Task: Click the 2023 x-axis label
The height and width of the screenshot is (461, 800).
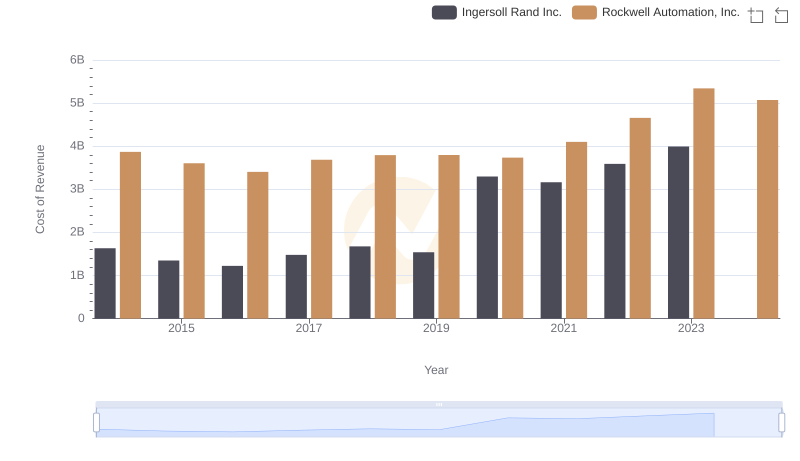Action: coord(691,328)
